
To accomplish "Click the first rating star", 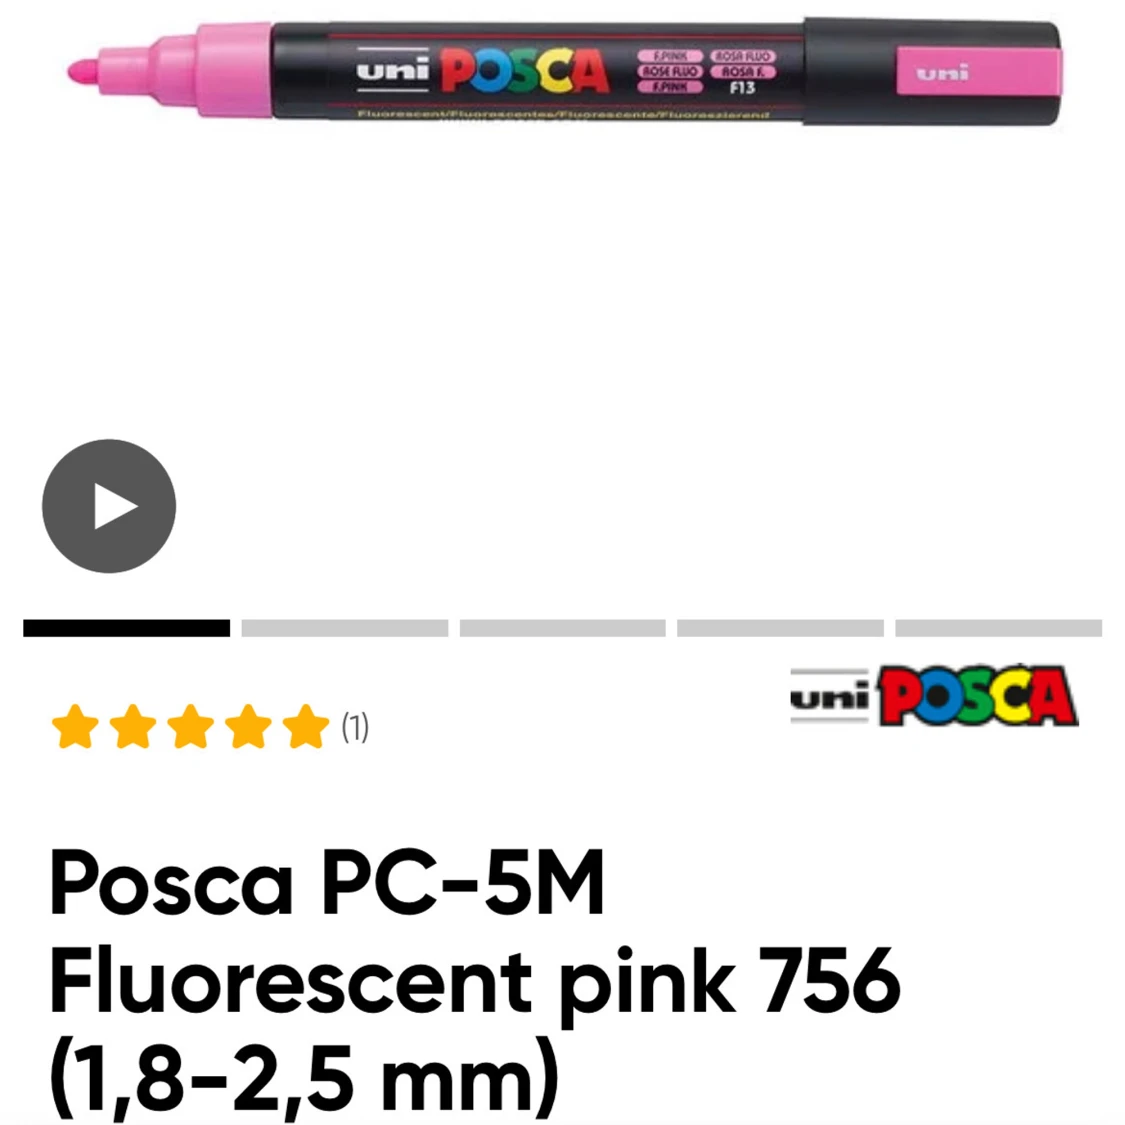I will point(75,726).
